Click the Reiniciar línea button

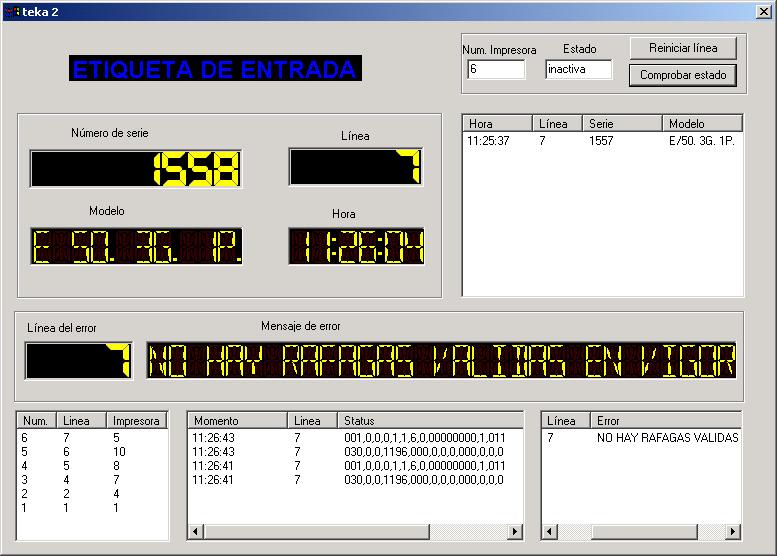(x=683, y=48)
